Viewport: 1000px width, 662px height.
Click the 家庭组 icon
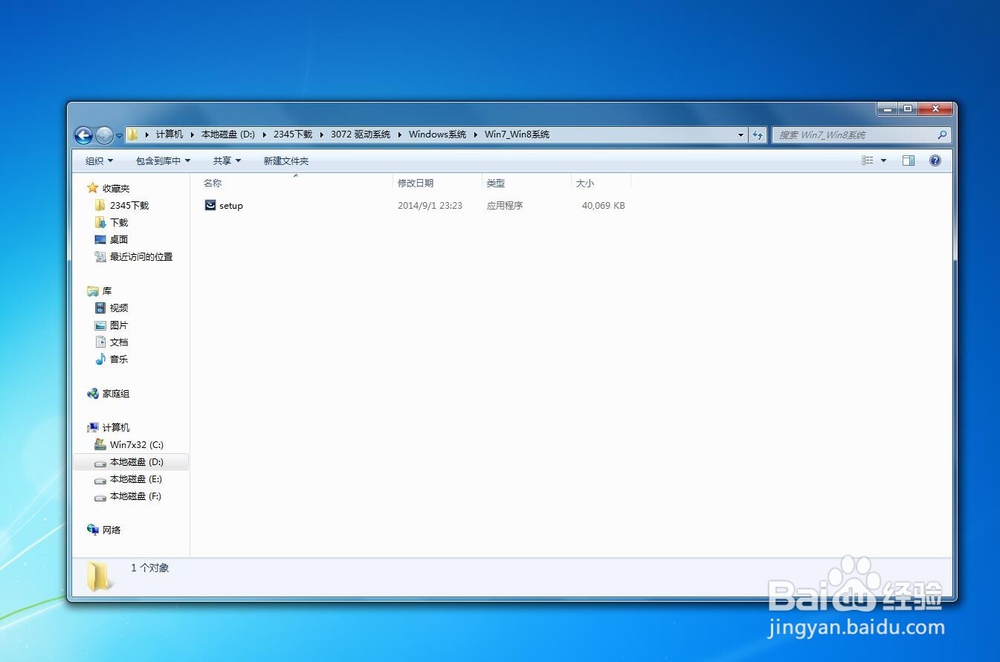(x=92, y=394)
